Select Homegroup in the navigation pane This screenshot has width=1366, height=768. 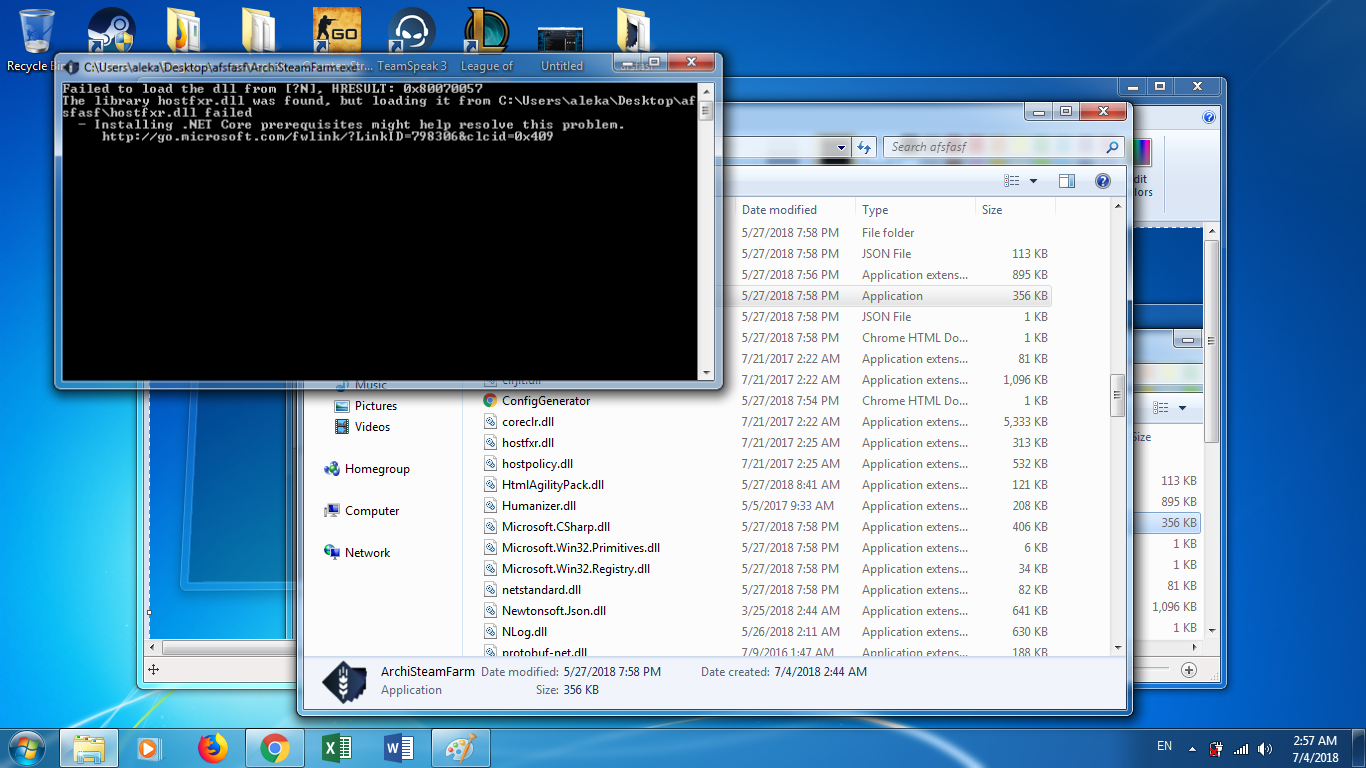(x=367, y=469)
